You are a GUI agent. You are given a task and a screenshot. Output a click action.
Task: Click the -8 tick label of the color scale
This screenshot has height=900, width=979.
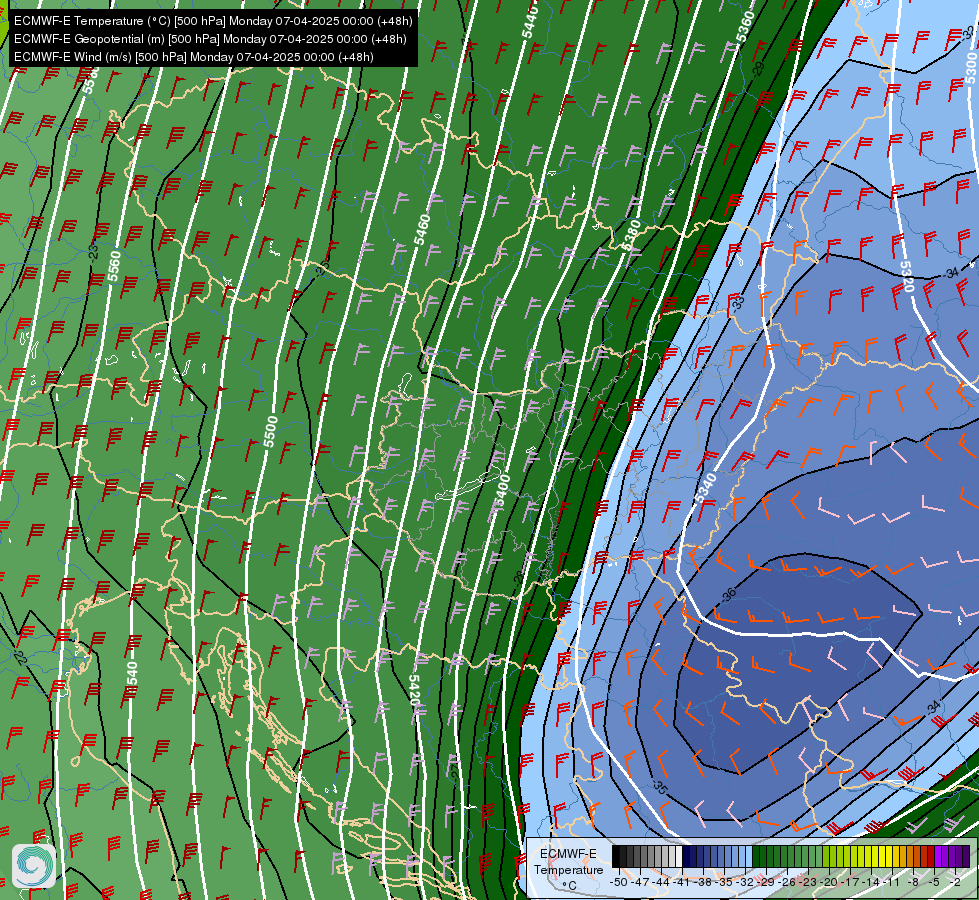tap(913, 882)
